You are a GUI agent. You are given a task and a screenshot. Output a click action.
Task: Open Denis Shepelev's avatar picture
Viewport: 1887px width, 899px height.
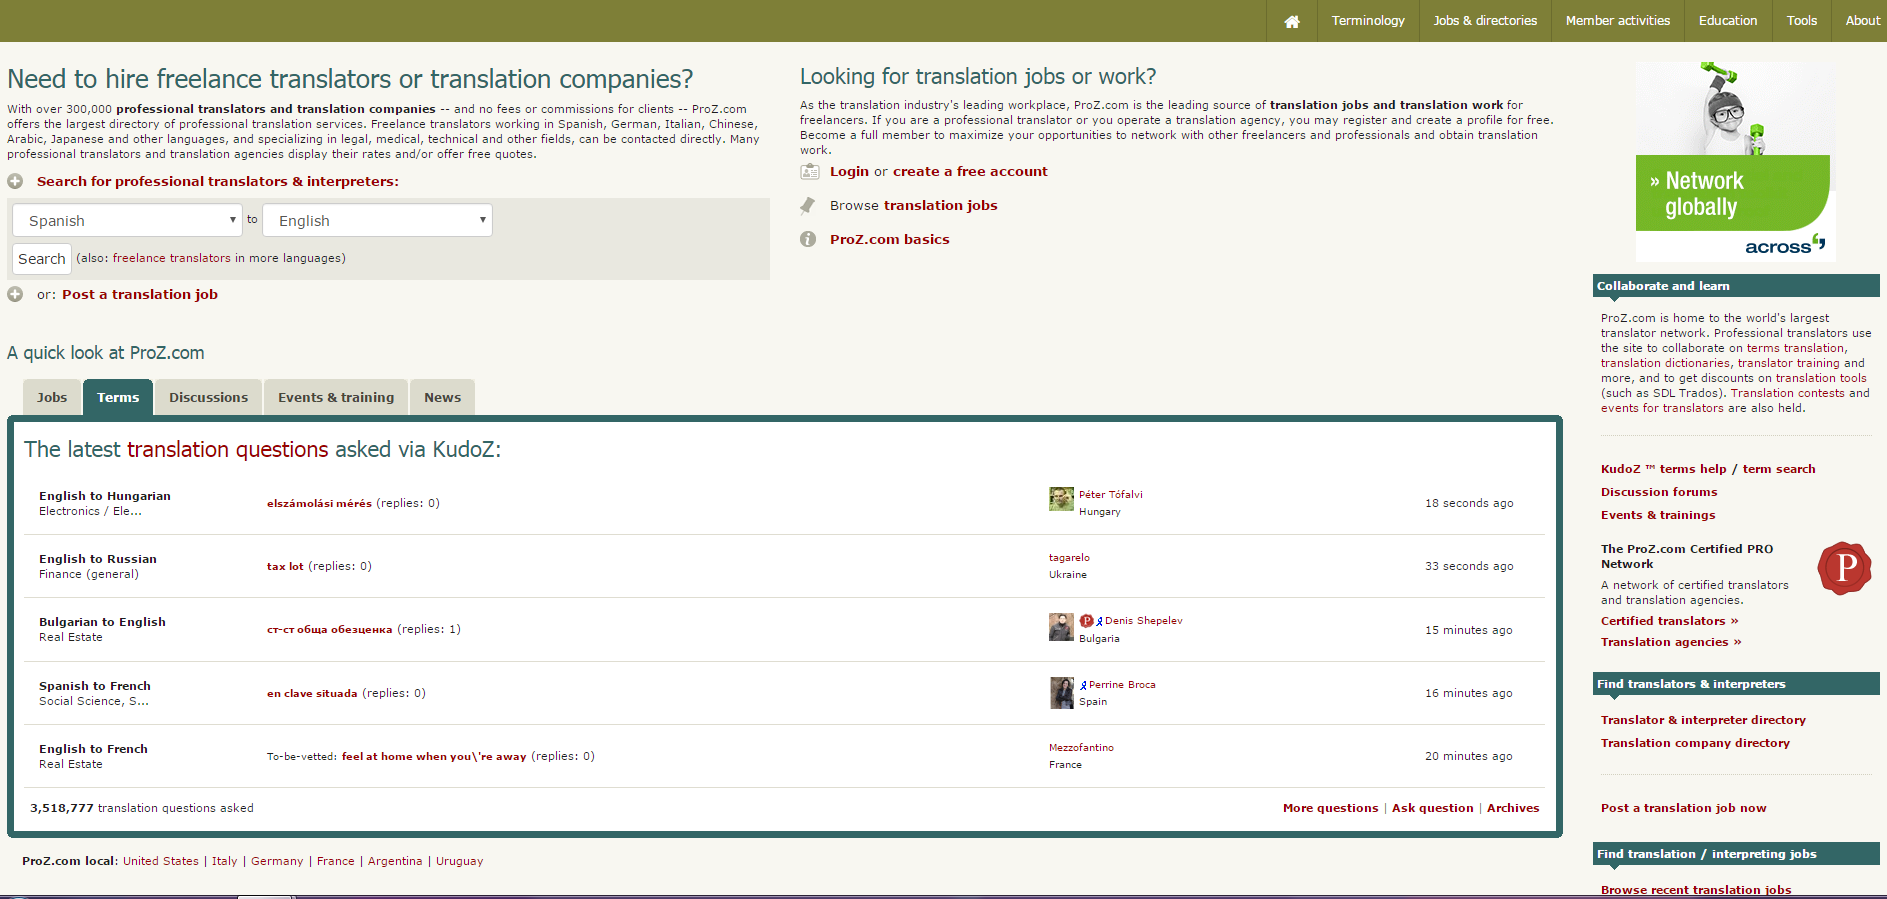[1061, 626]
